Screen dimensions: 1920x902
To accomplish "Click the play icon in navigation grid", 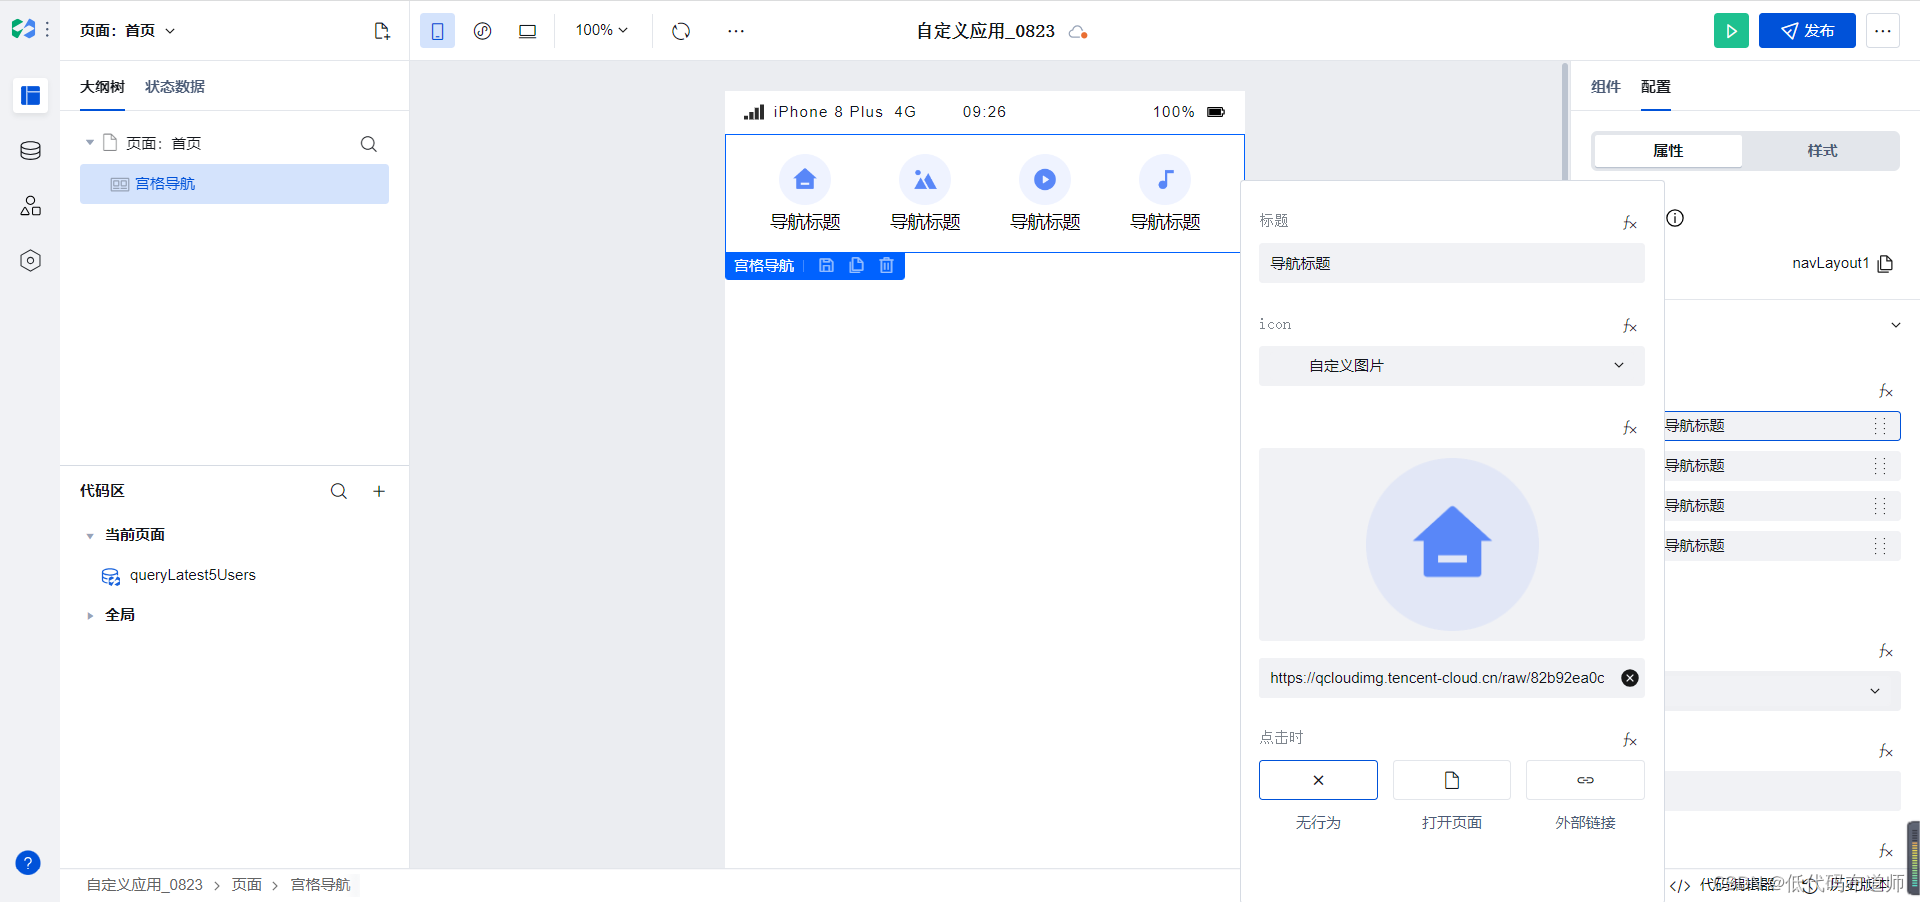I will (1045, 180).
